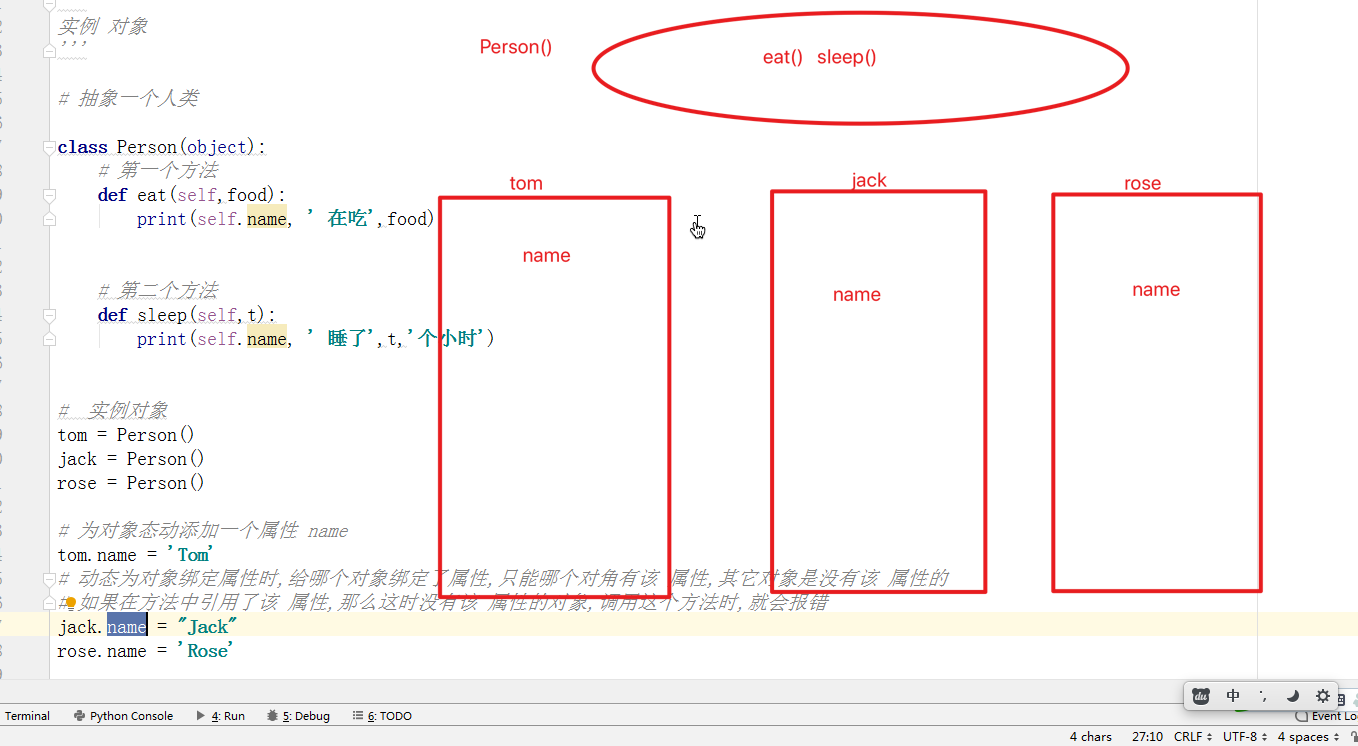Toggle input method punctuation mode
This screenshot has width=1358, height=746.
point(1263,696)
